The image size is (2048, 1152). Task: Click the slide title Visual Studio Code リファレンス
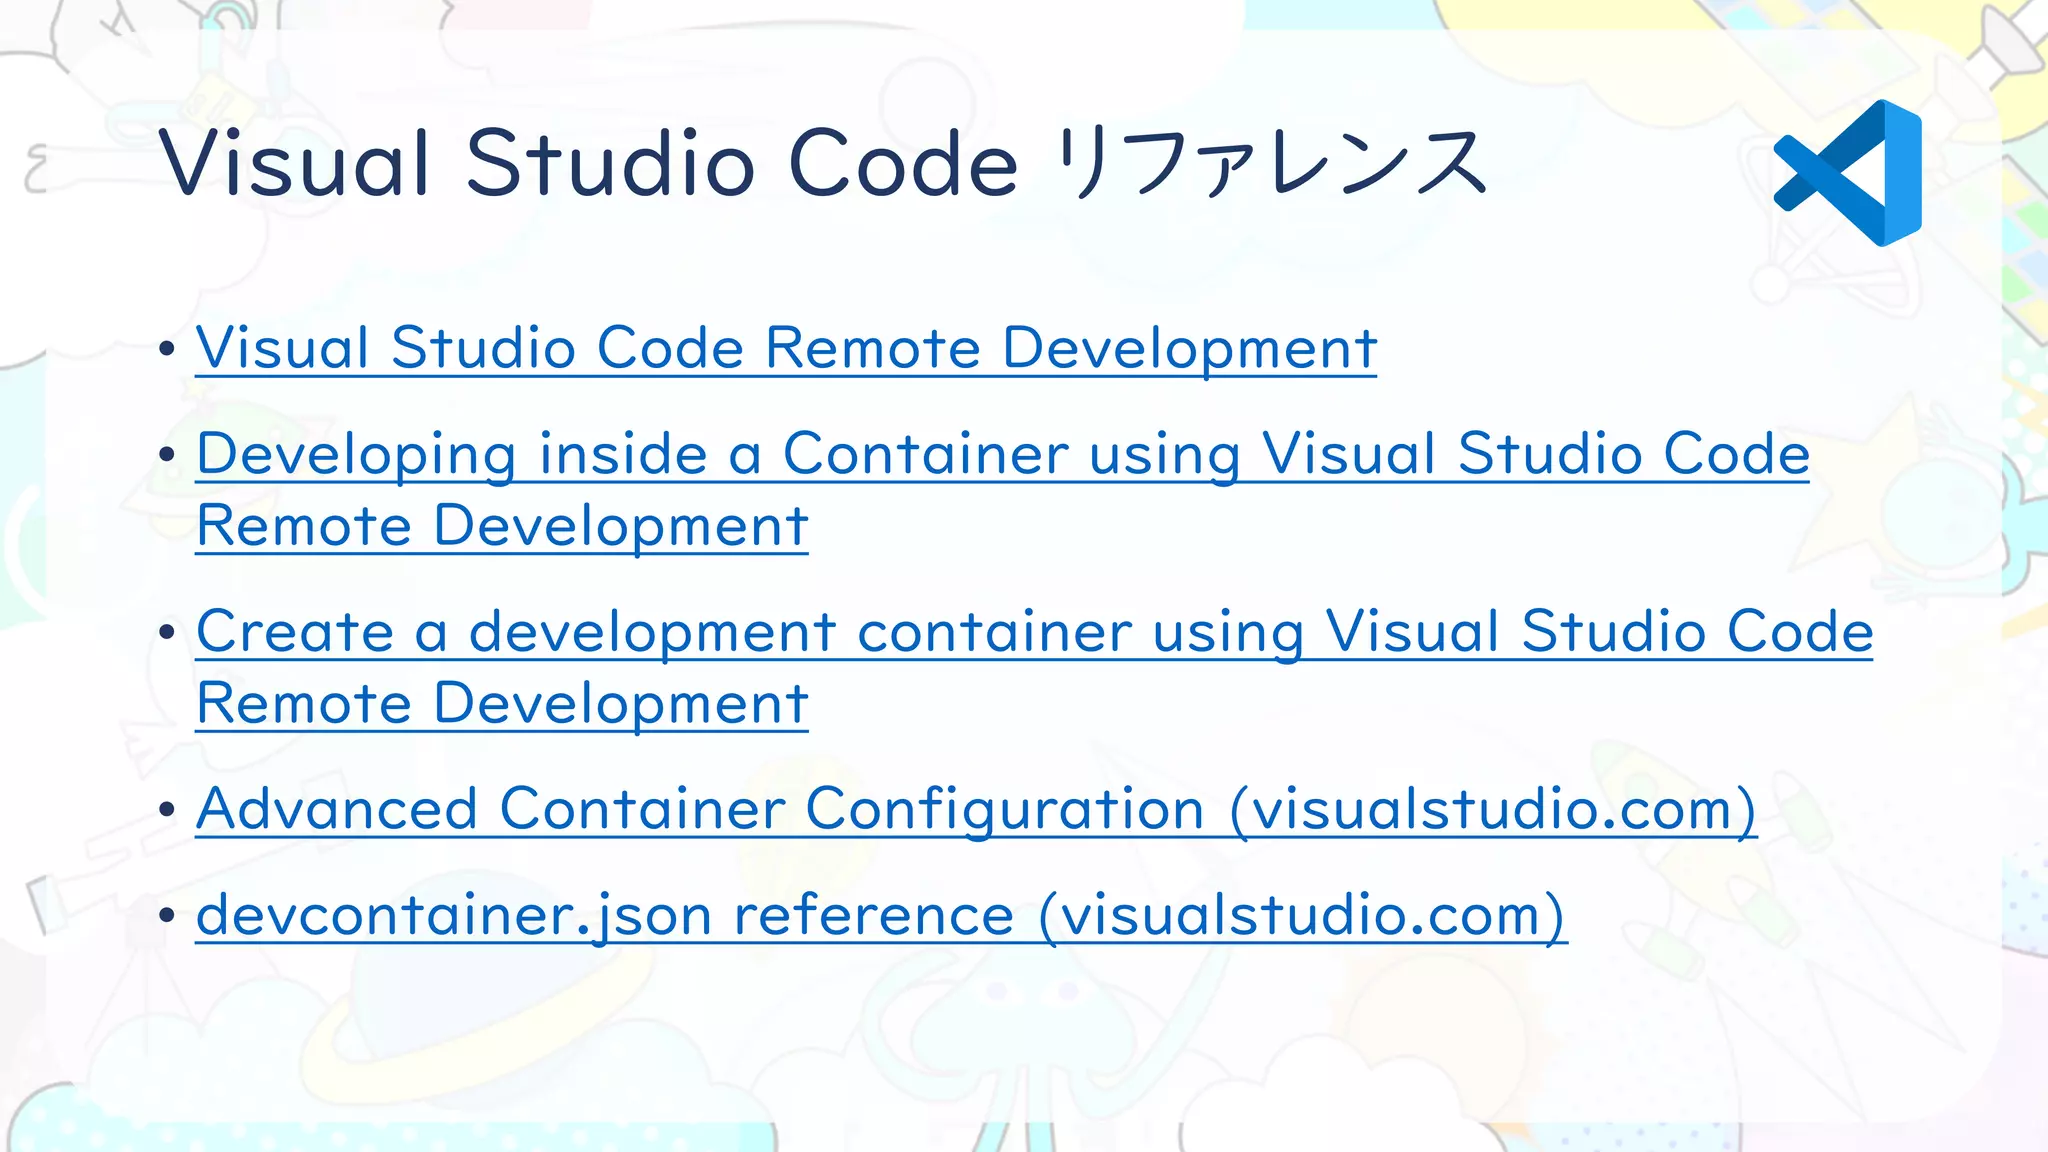(822, 161)
